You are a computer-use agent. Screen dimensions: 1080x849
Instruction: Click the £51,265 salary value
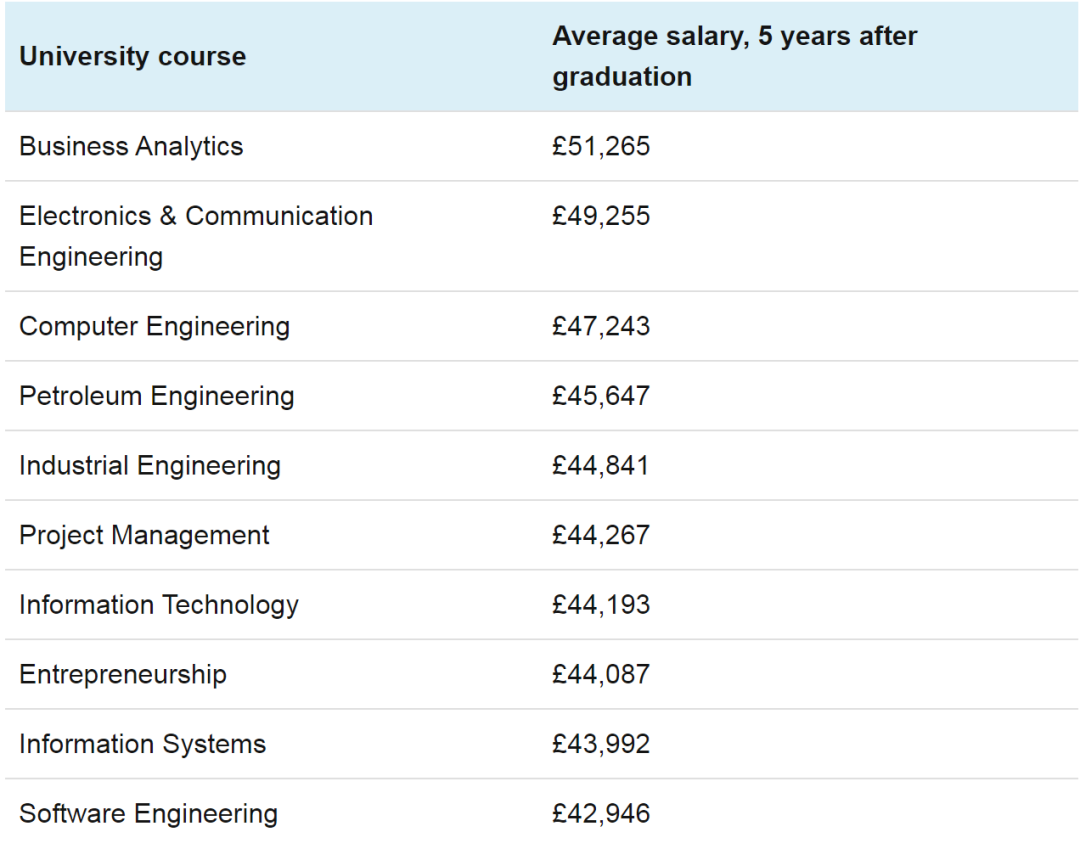click(601, 147)
